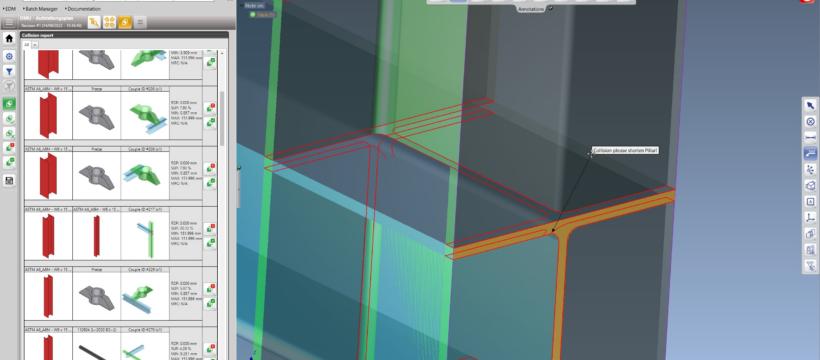
Task: Click the circled X tool on right toolbar
Action: click(x=811, y=121)
